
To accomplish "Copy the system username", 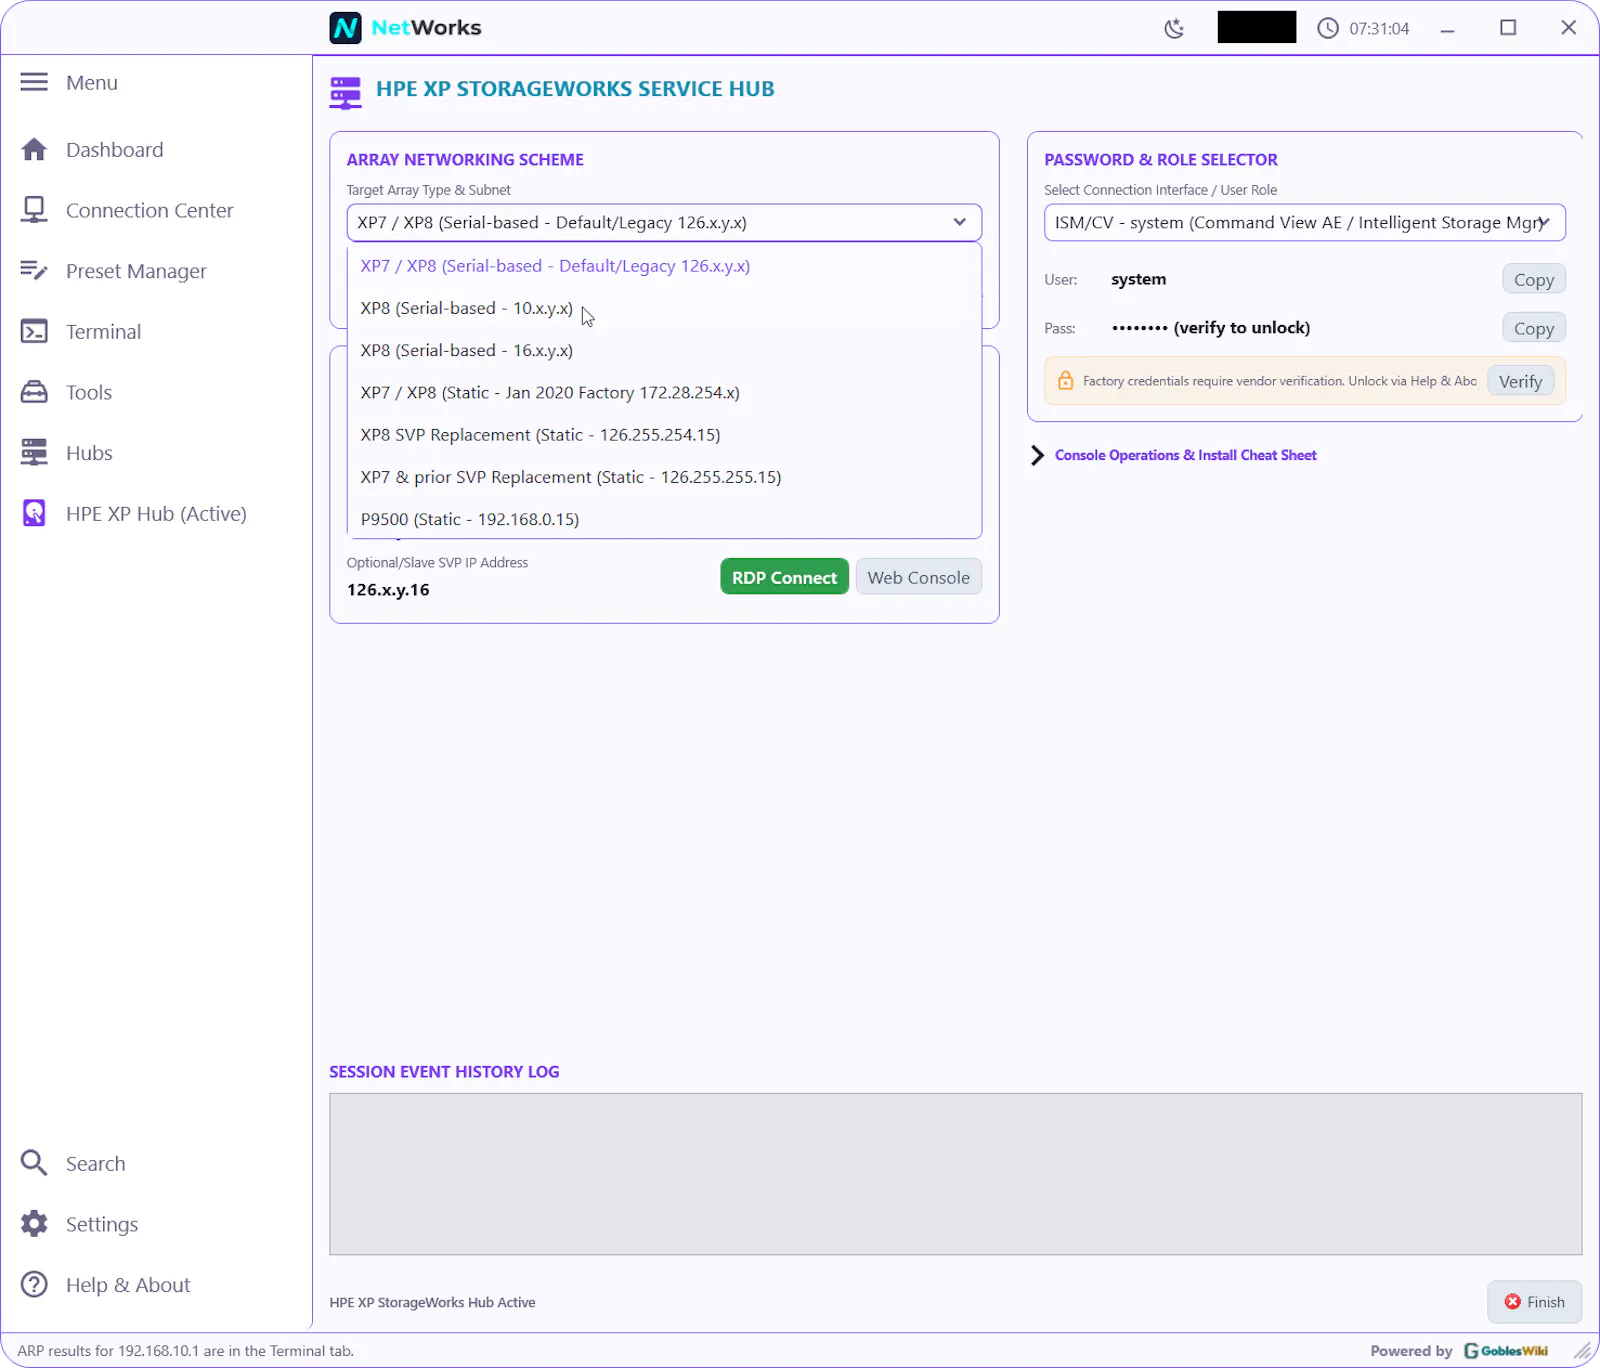I will click(1533, 279).
